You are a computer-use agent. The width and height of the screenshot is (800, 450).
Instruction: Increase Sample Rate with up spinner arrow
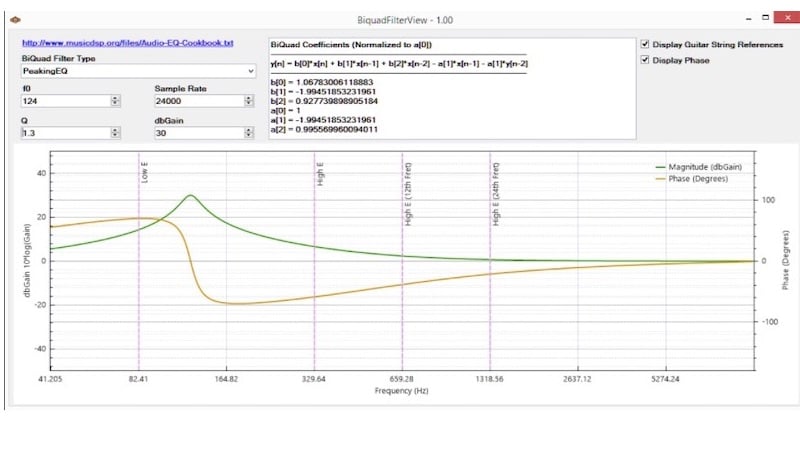[x=249, y=98]
